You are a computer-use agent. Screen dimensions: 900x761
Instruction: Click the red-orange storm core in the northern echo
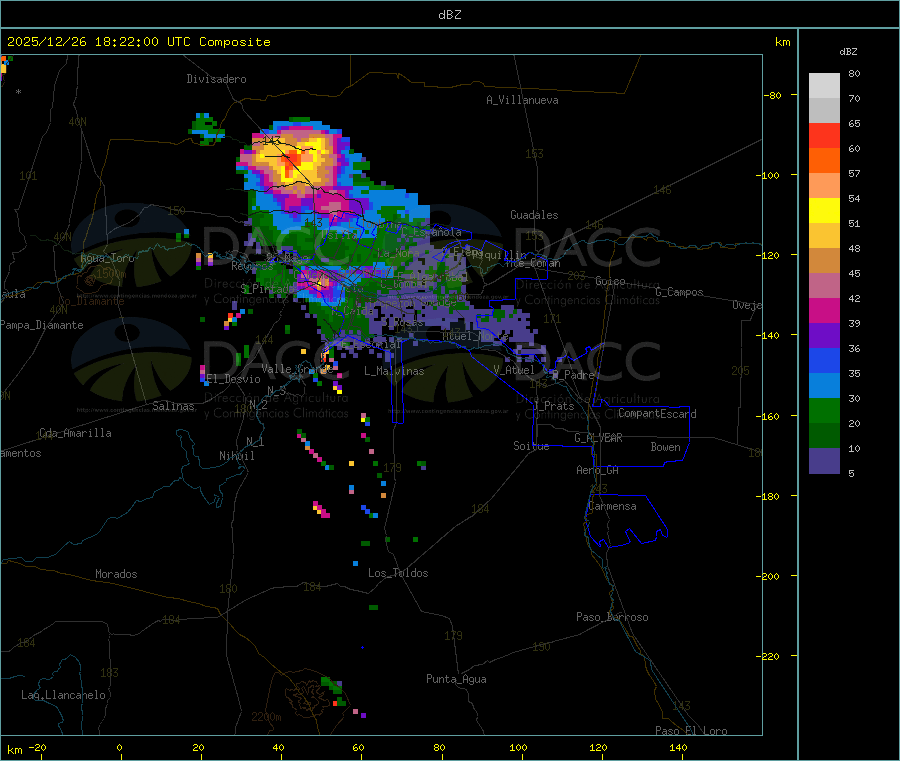[292, 160]
